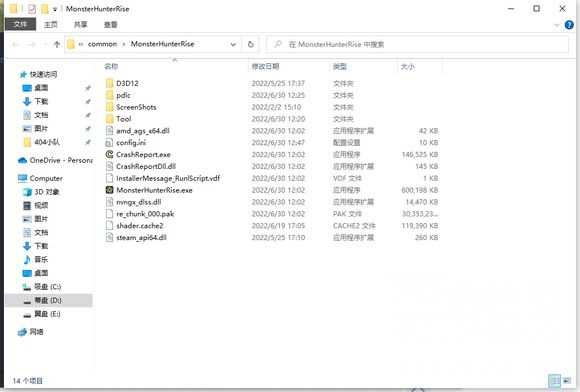Switch to the 查看 ribbon tab
Screen dimensions: 580x392
pos(110,24)
